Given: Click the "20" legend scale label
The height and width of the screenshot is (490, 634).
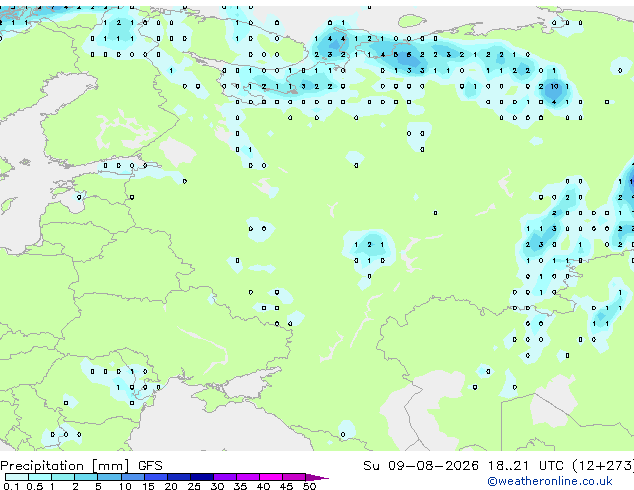Looking at the screenshot, I should (x=171, y=486).
